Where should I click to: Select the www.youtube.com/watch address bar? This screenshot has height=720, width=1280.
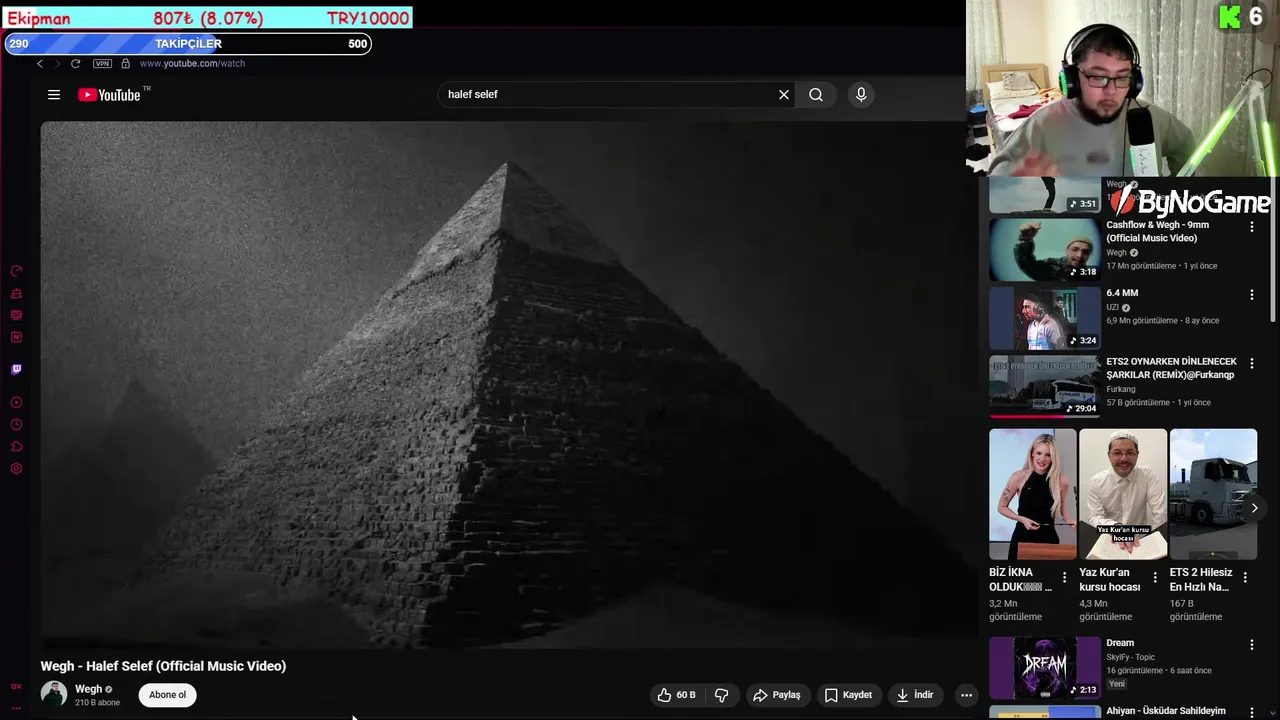(192, 63)
